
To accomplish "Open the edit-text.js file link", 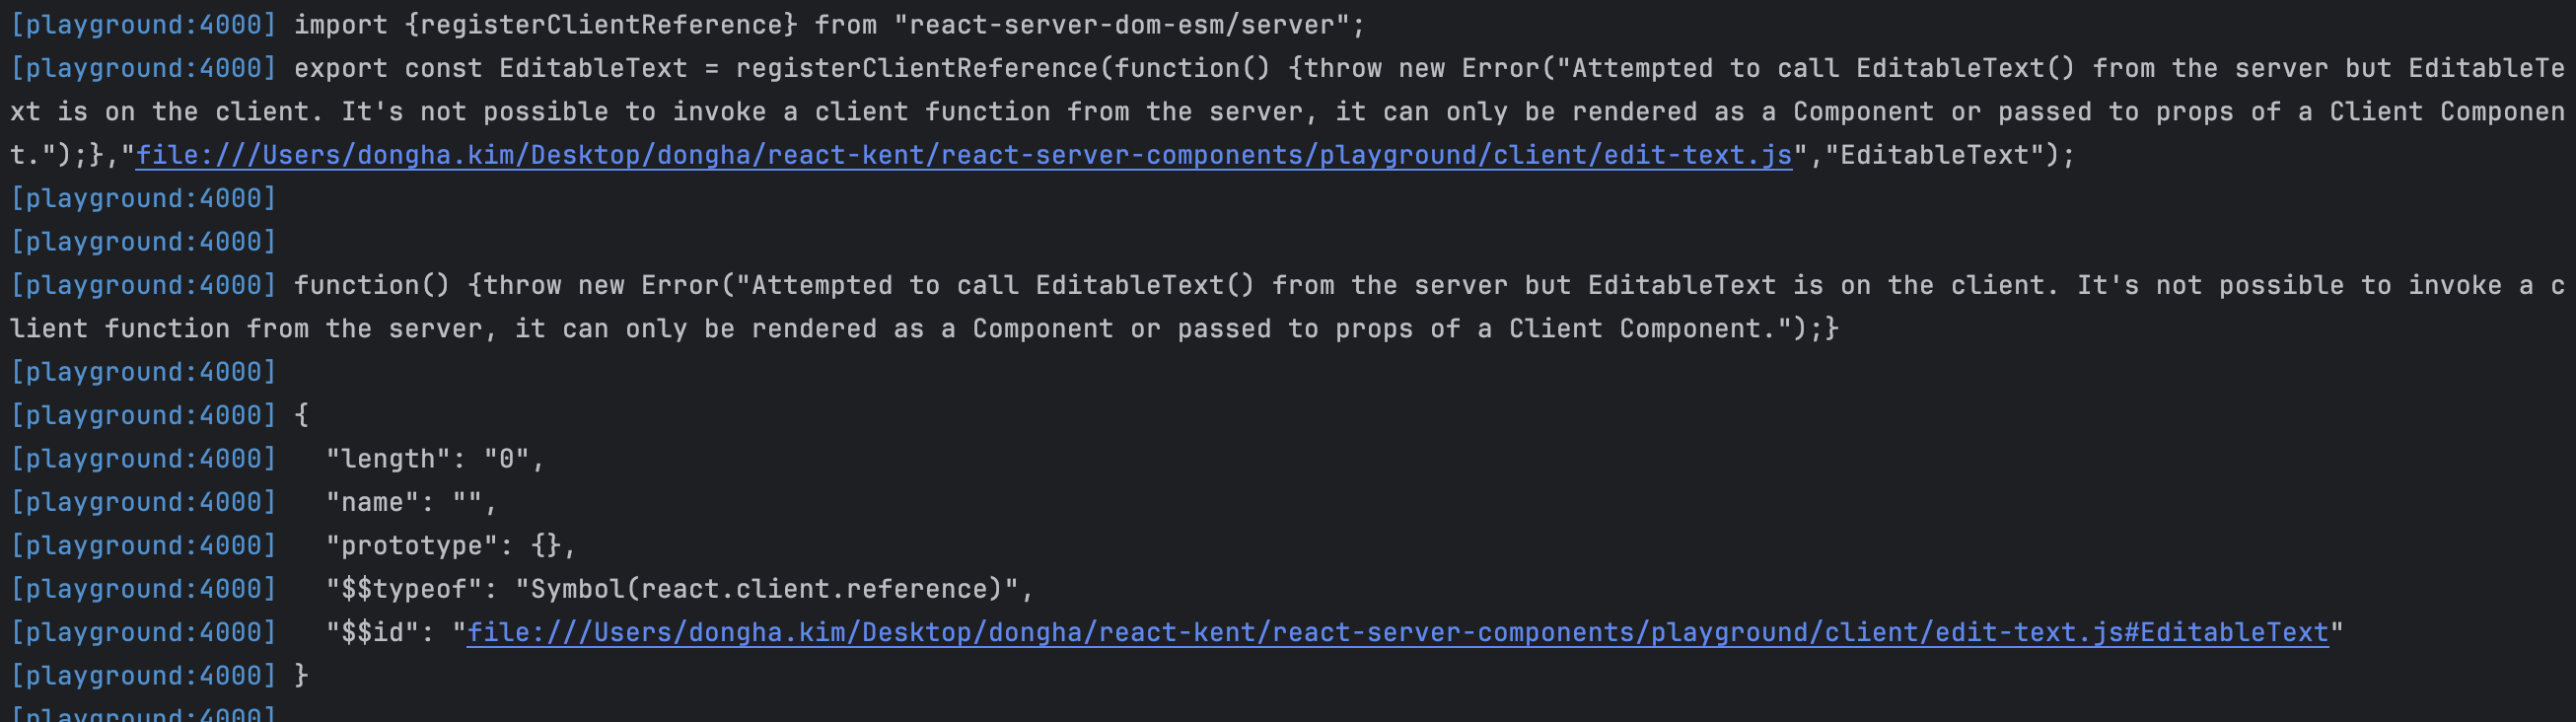I will tap(963, 155).
